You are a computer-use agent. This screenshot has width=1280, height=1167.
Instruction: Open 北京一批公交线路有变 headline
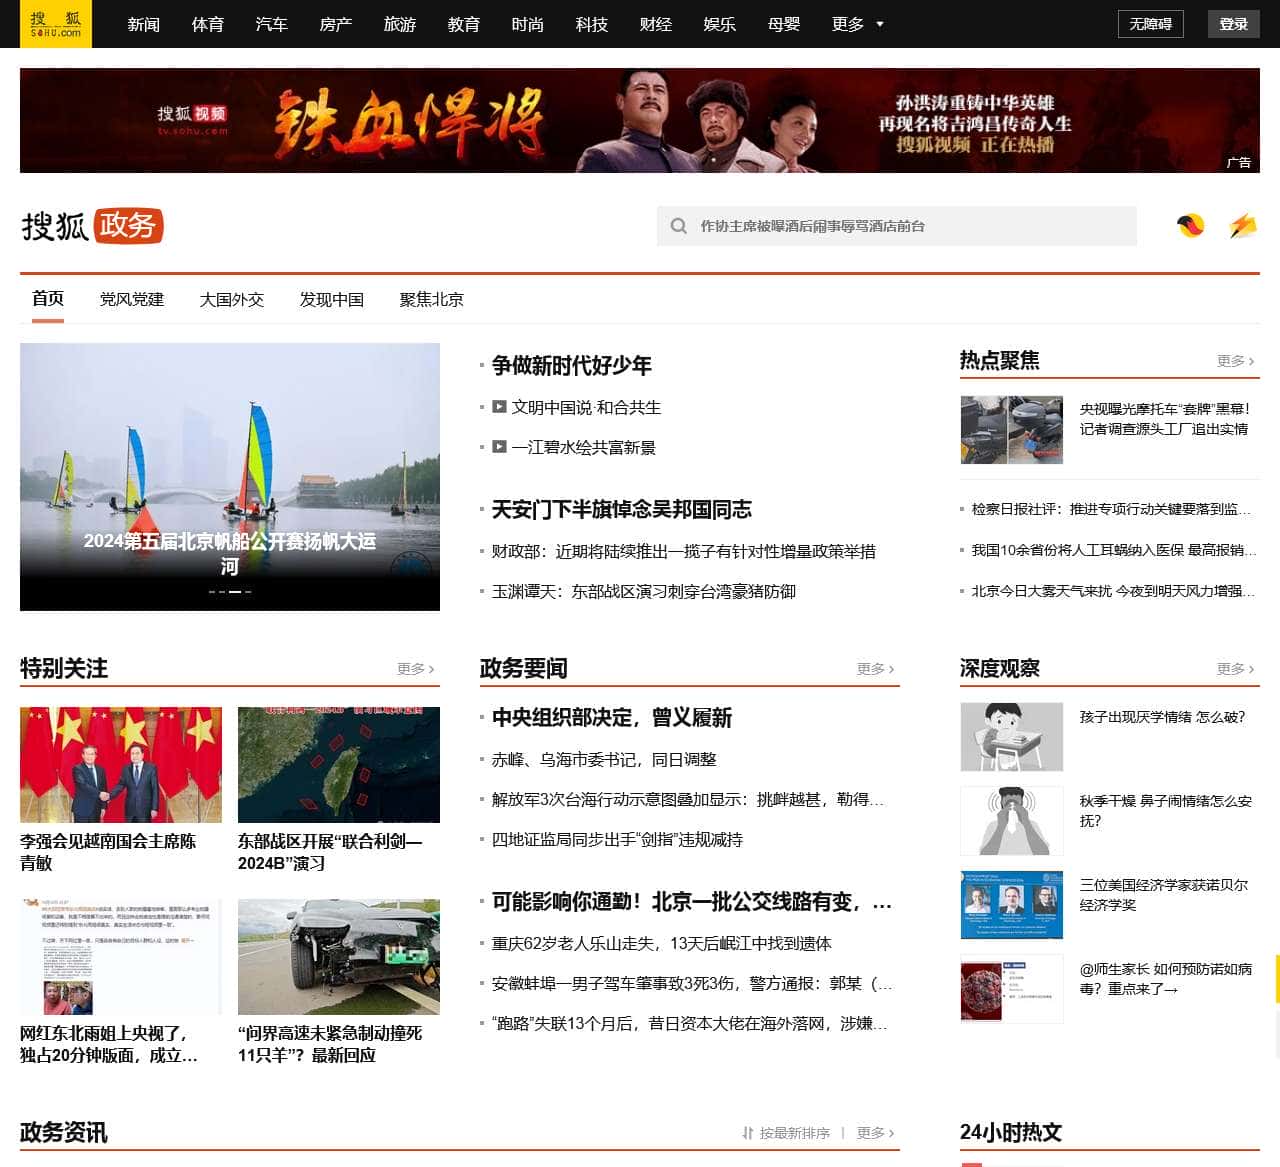pyautogui.click(x=692, y=902)
